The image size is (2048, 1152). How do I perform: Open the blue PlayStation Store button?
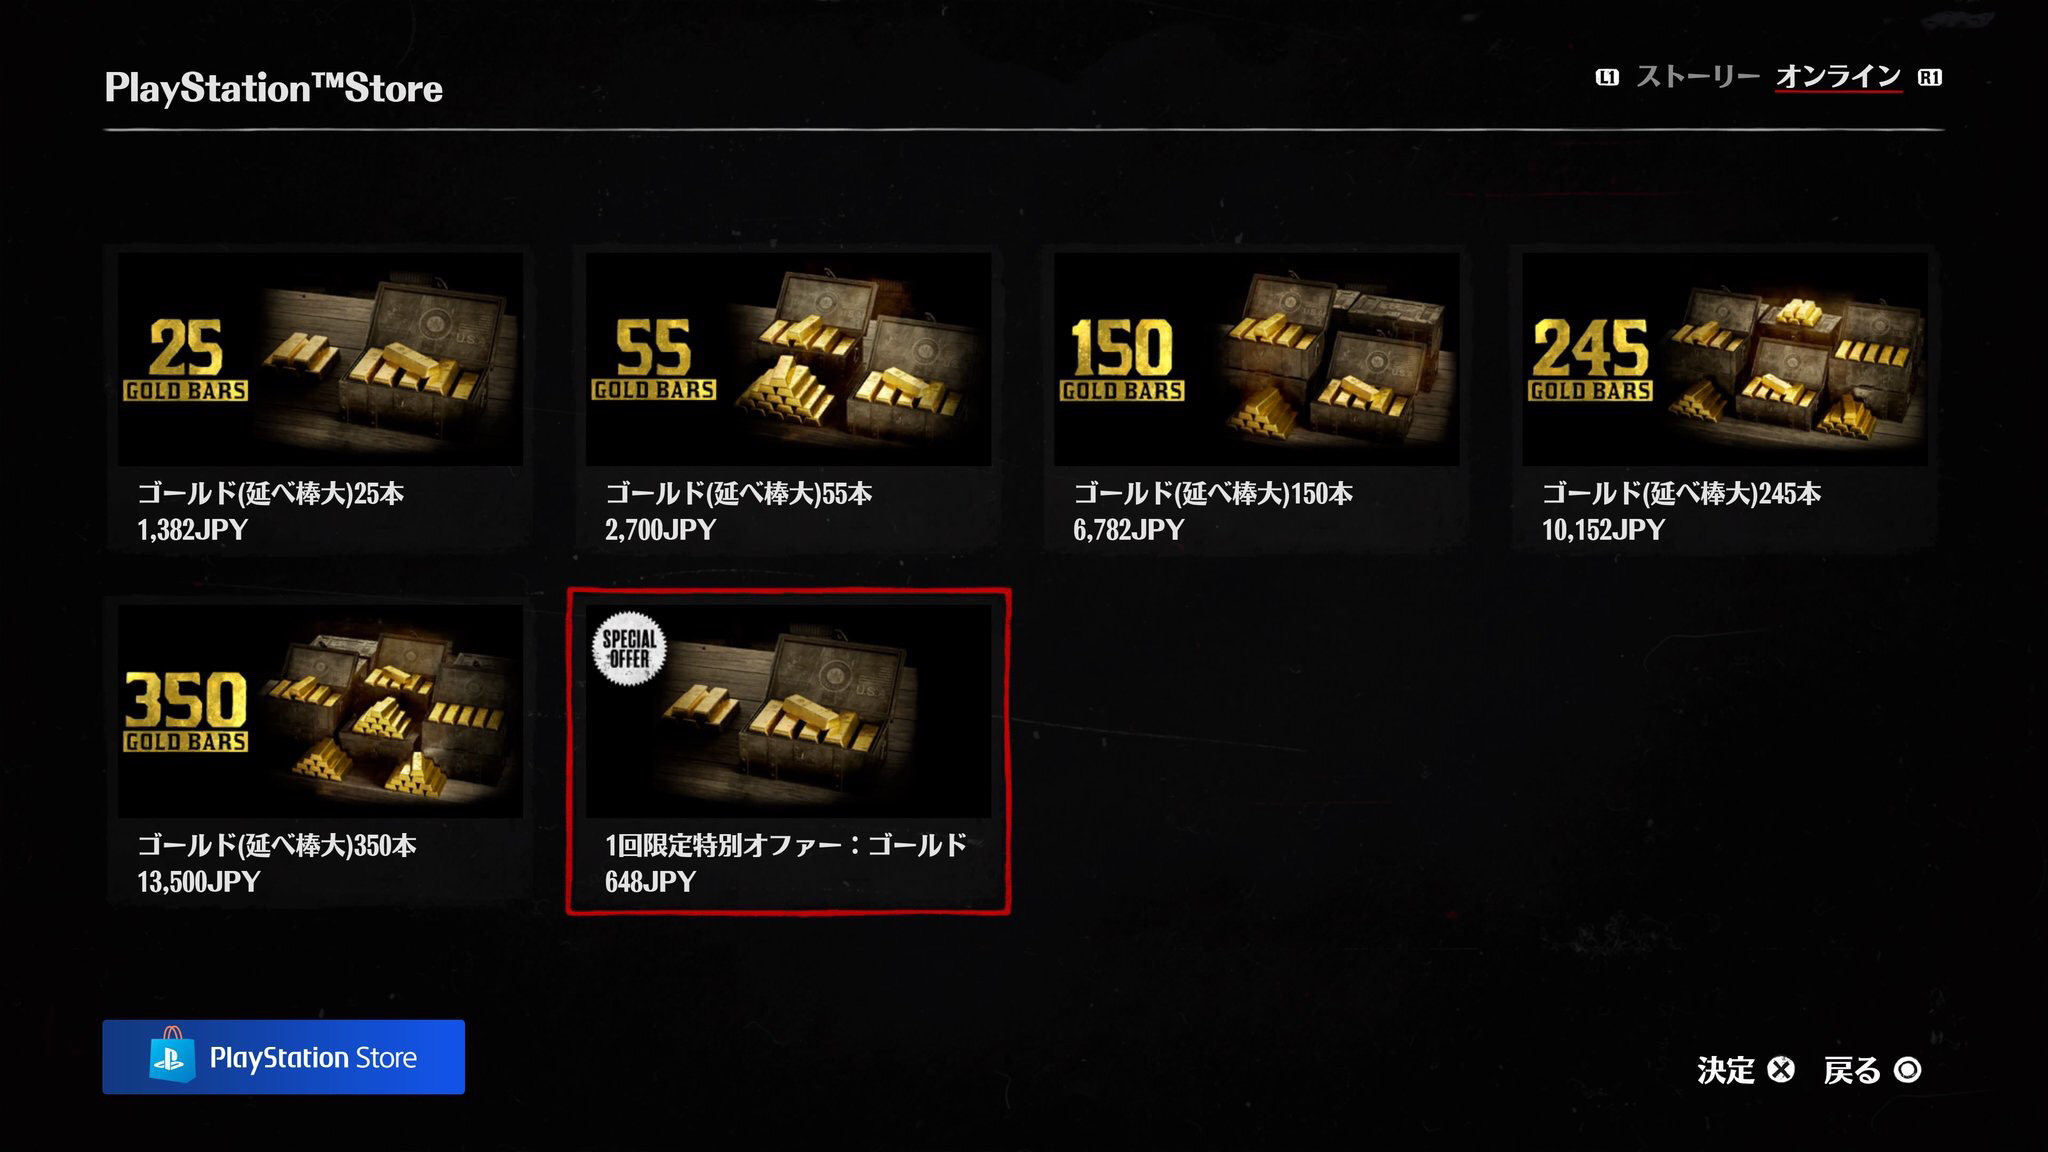[x=283, y=1057]
